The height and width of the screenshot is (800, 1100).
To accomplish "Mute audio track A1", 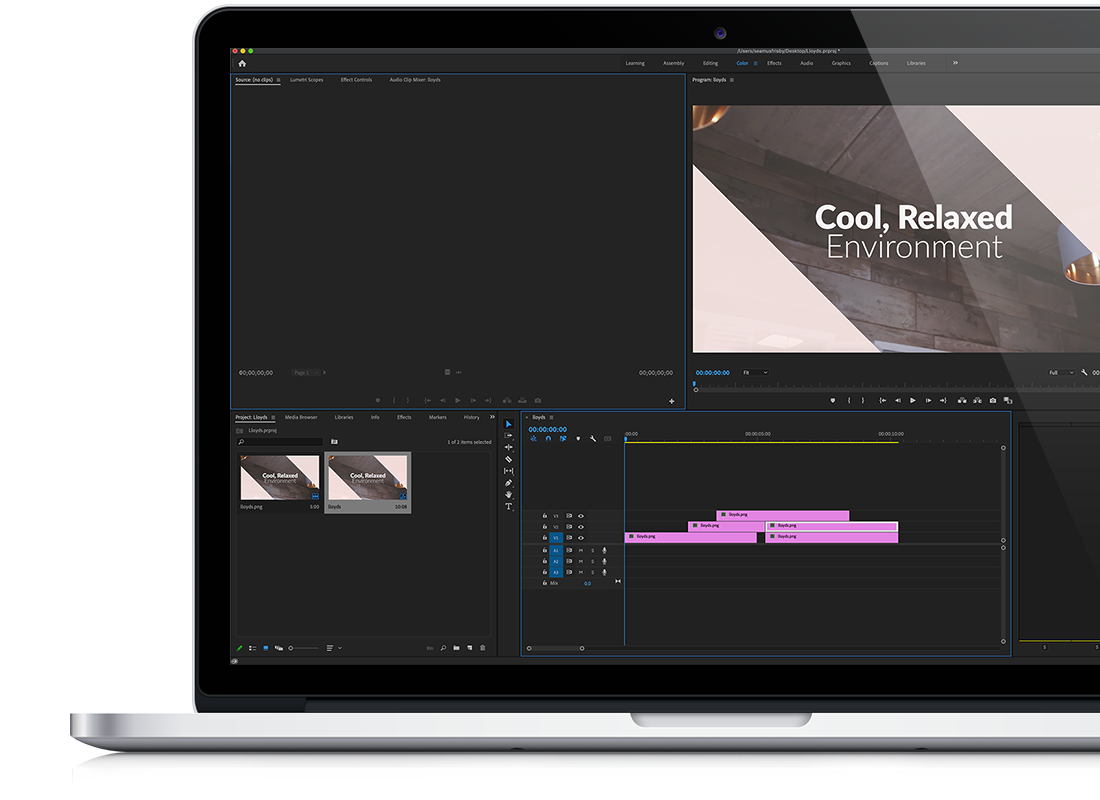I will (x=580, y=550).
